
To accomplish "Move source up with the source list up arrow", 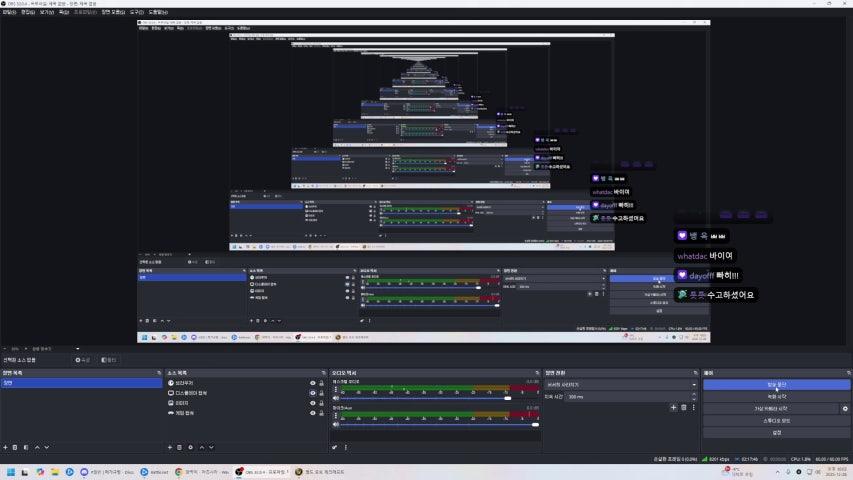I will 202,447.
